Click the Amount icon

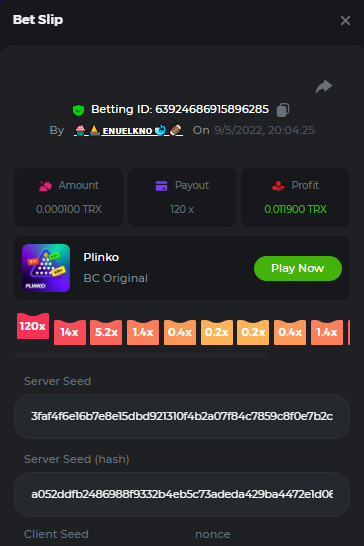click(x=45, y=186)
